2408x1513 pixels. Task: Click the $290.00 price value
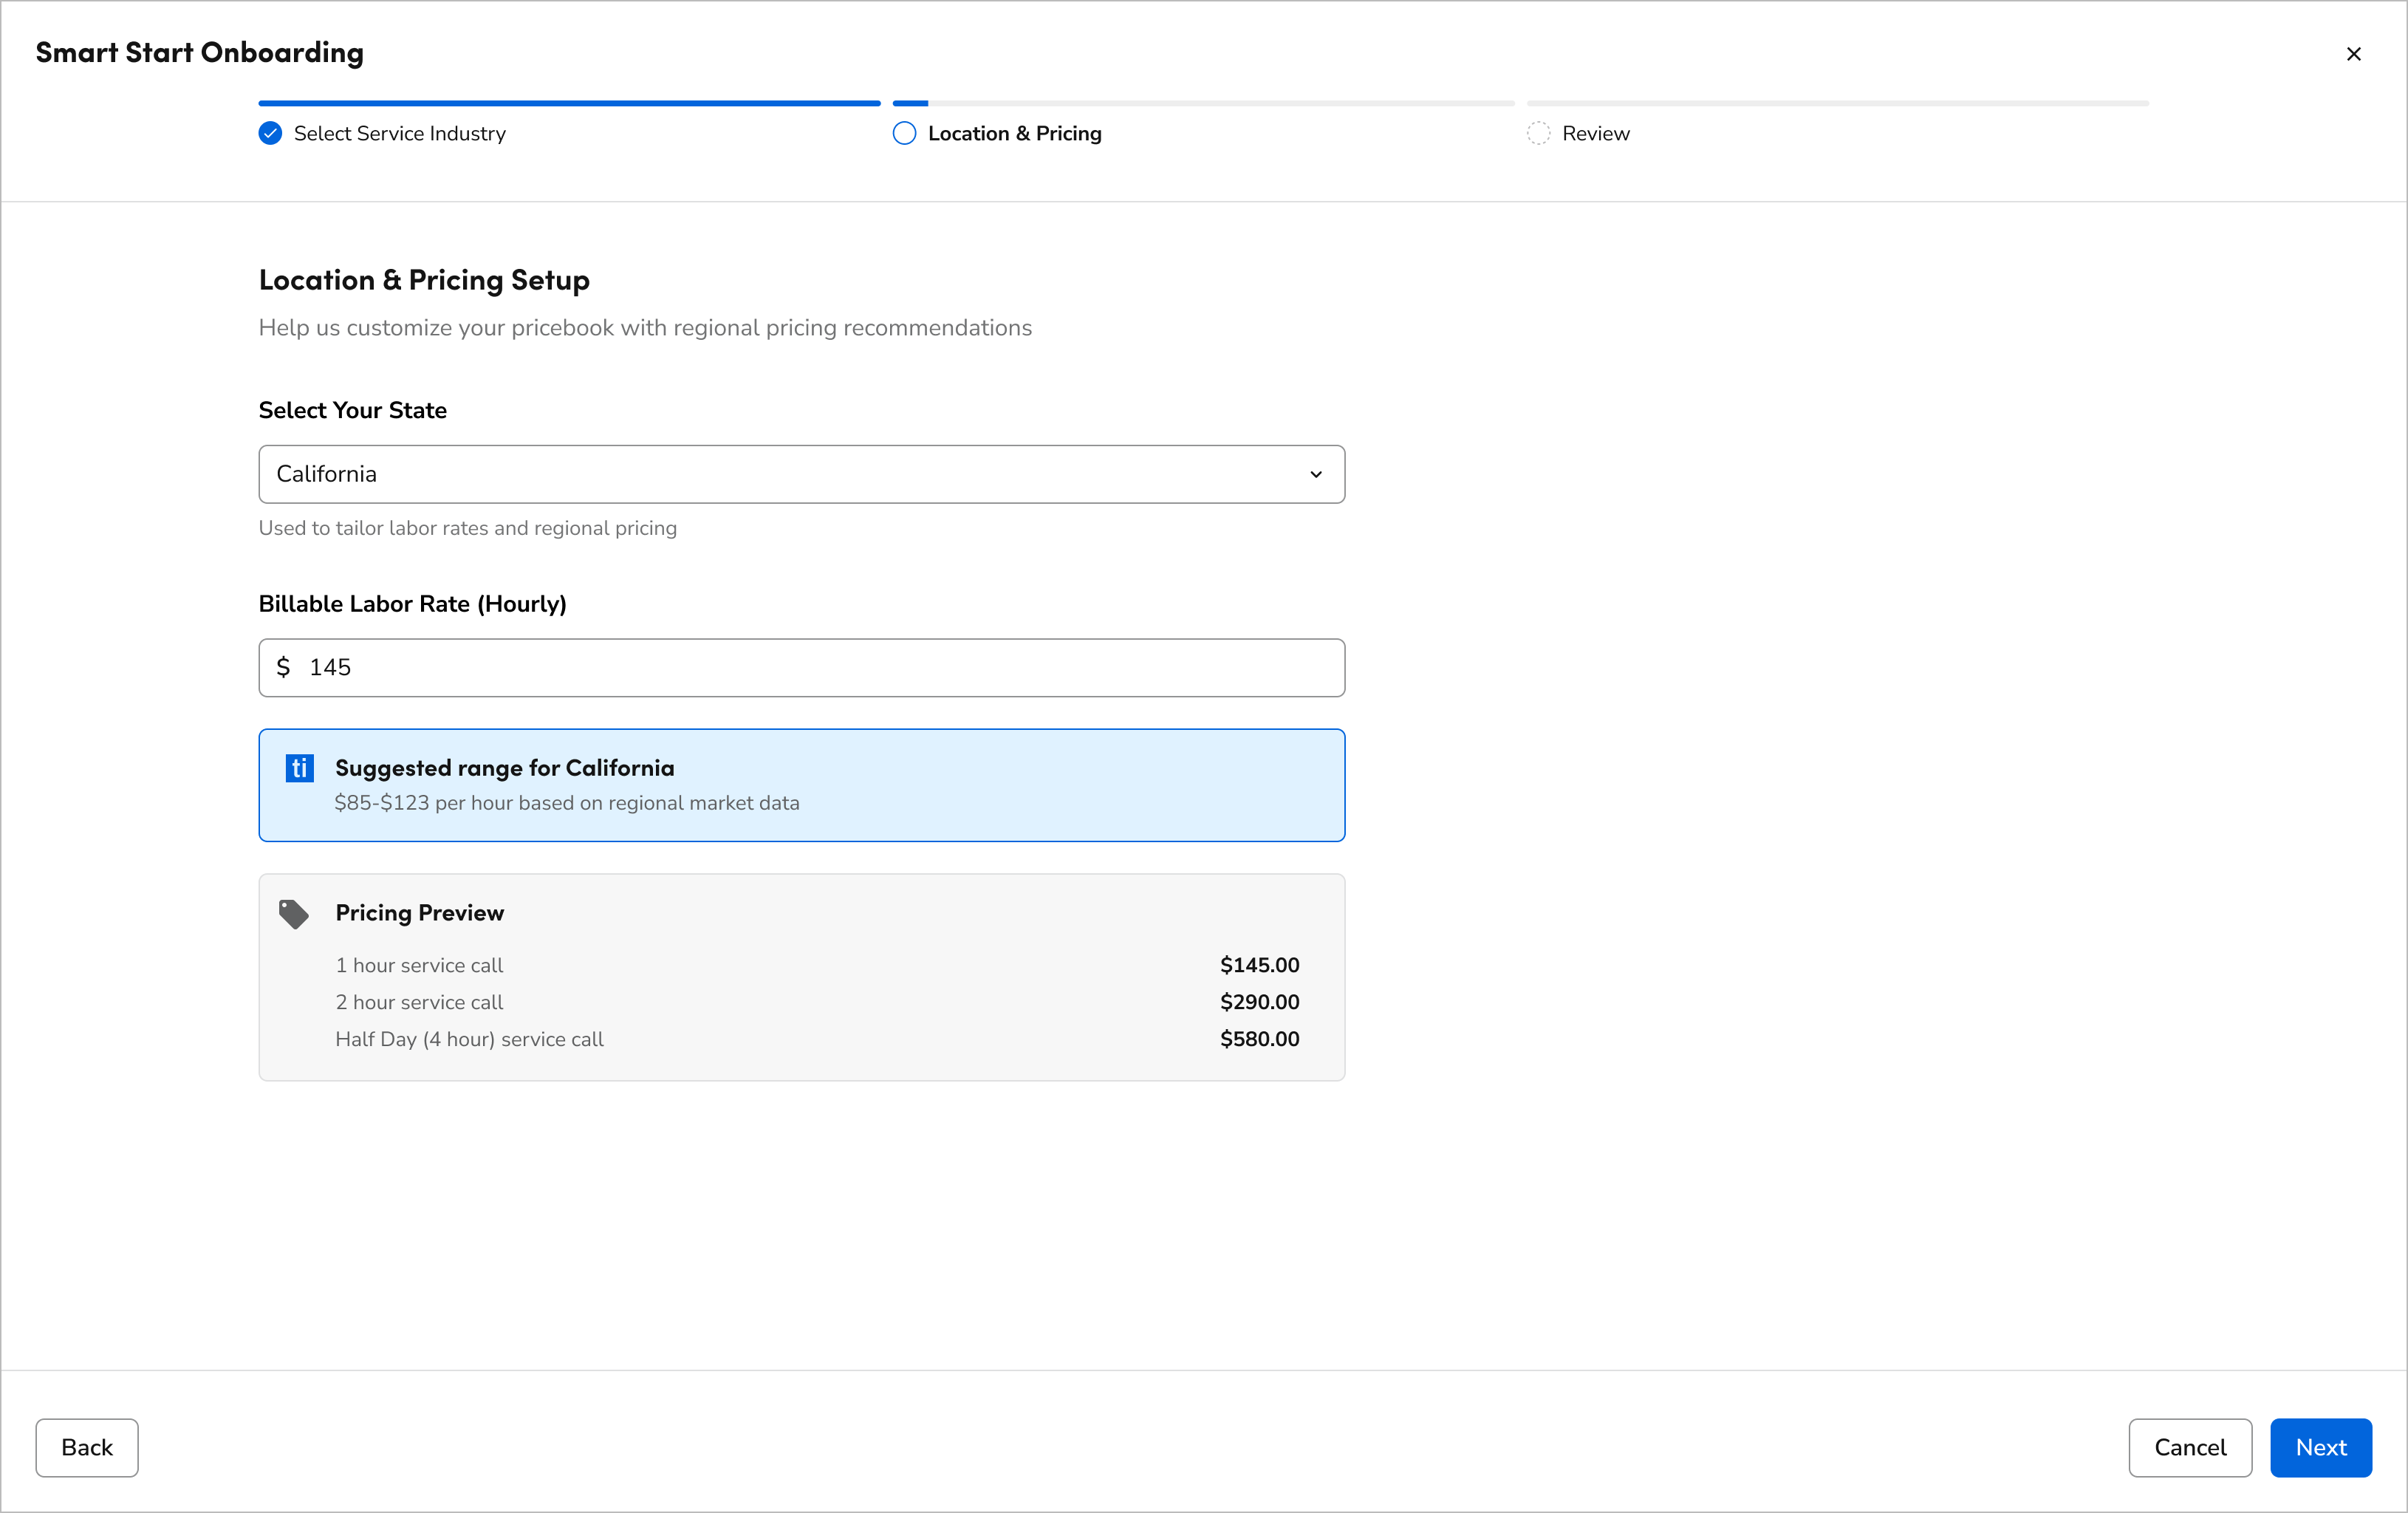click(x=1259, y=1002)
